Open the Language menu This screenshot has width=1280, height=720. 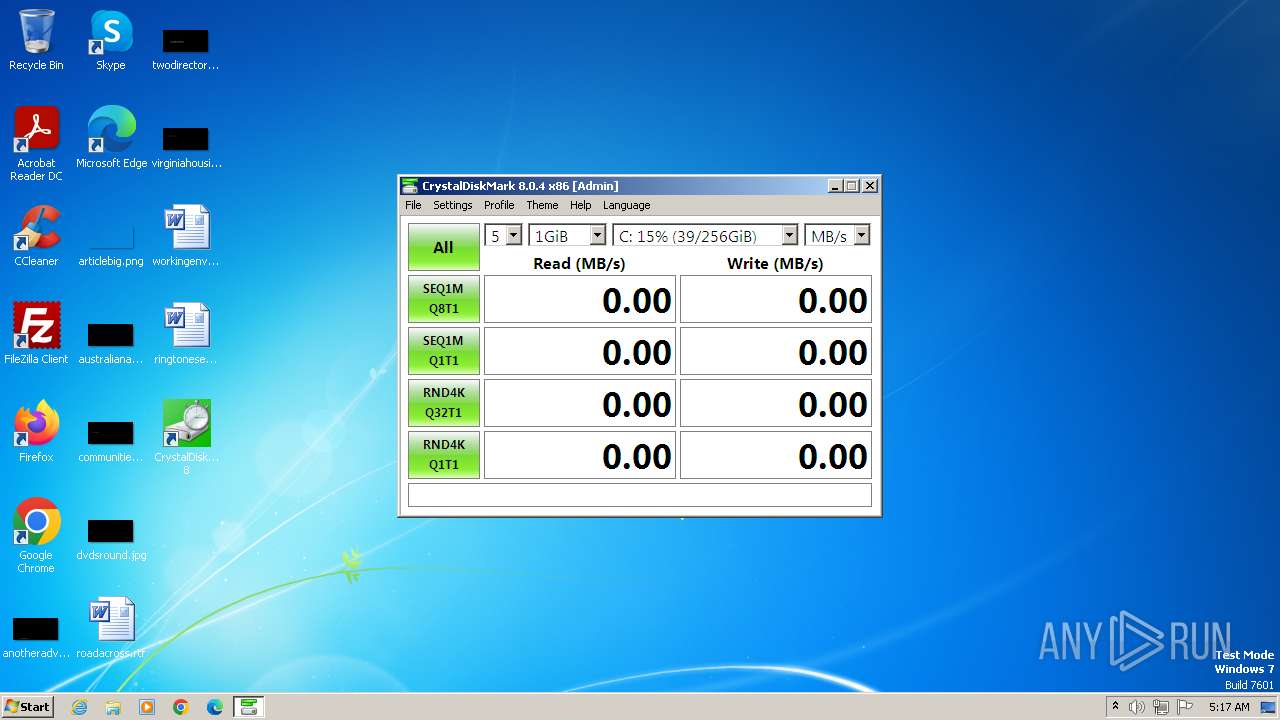(626, 205)
